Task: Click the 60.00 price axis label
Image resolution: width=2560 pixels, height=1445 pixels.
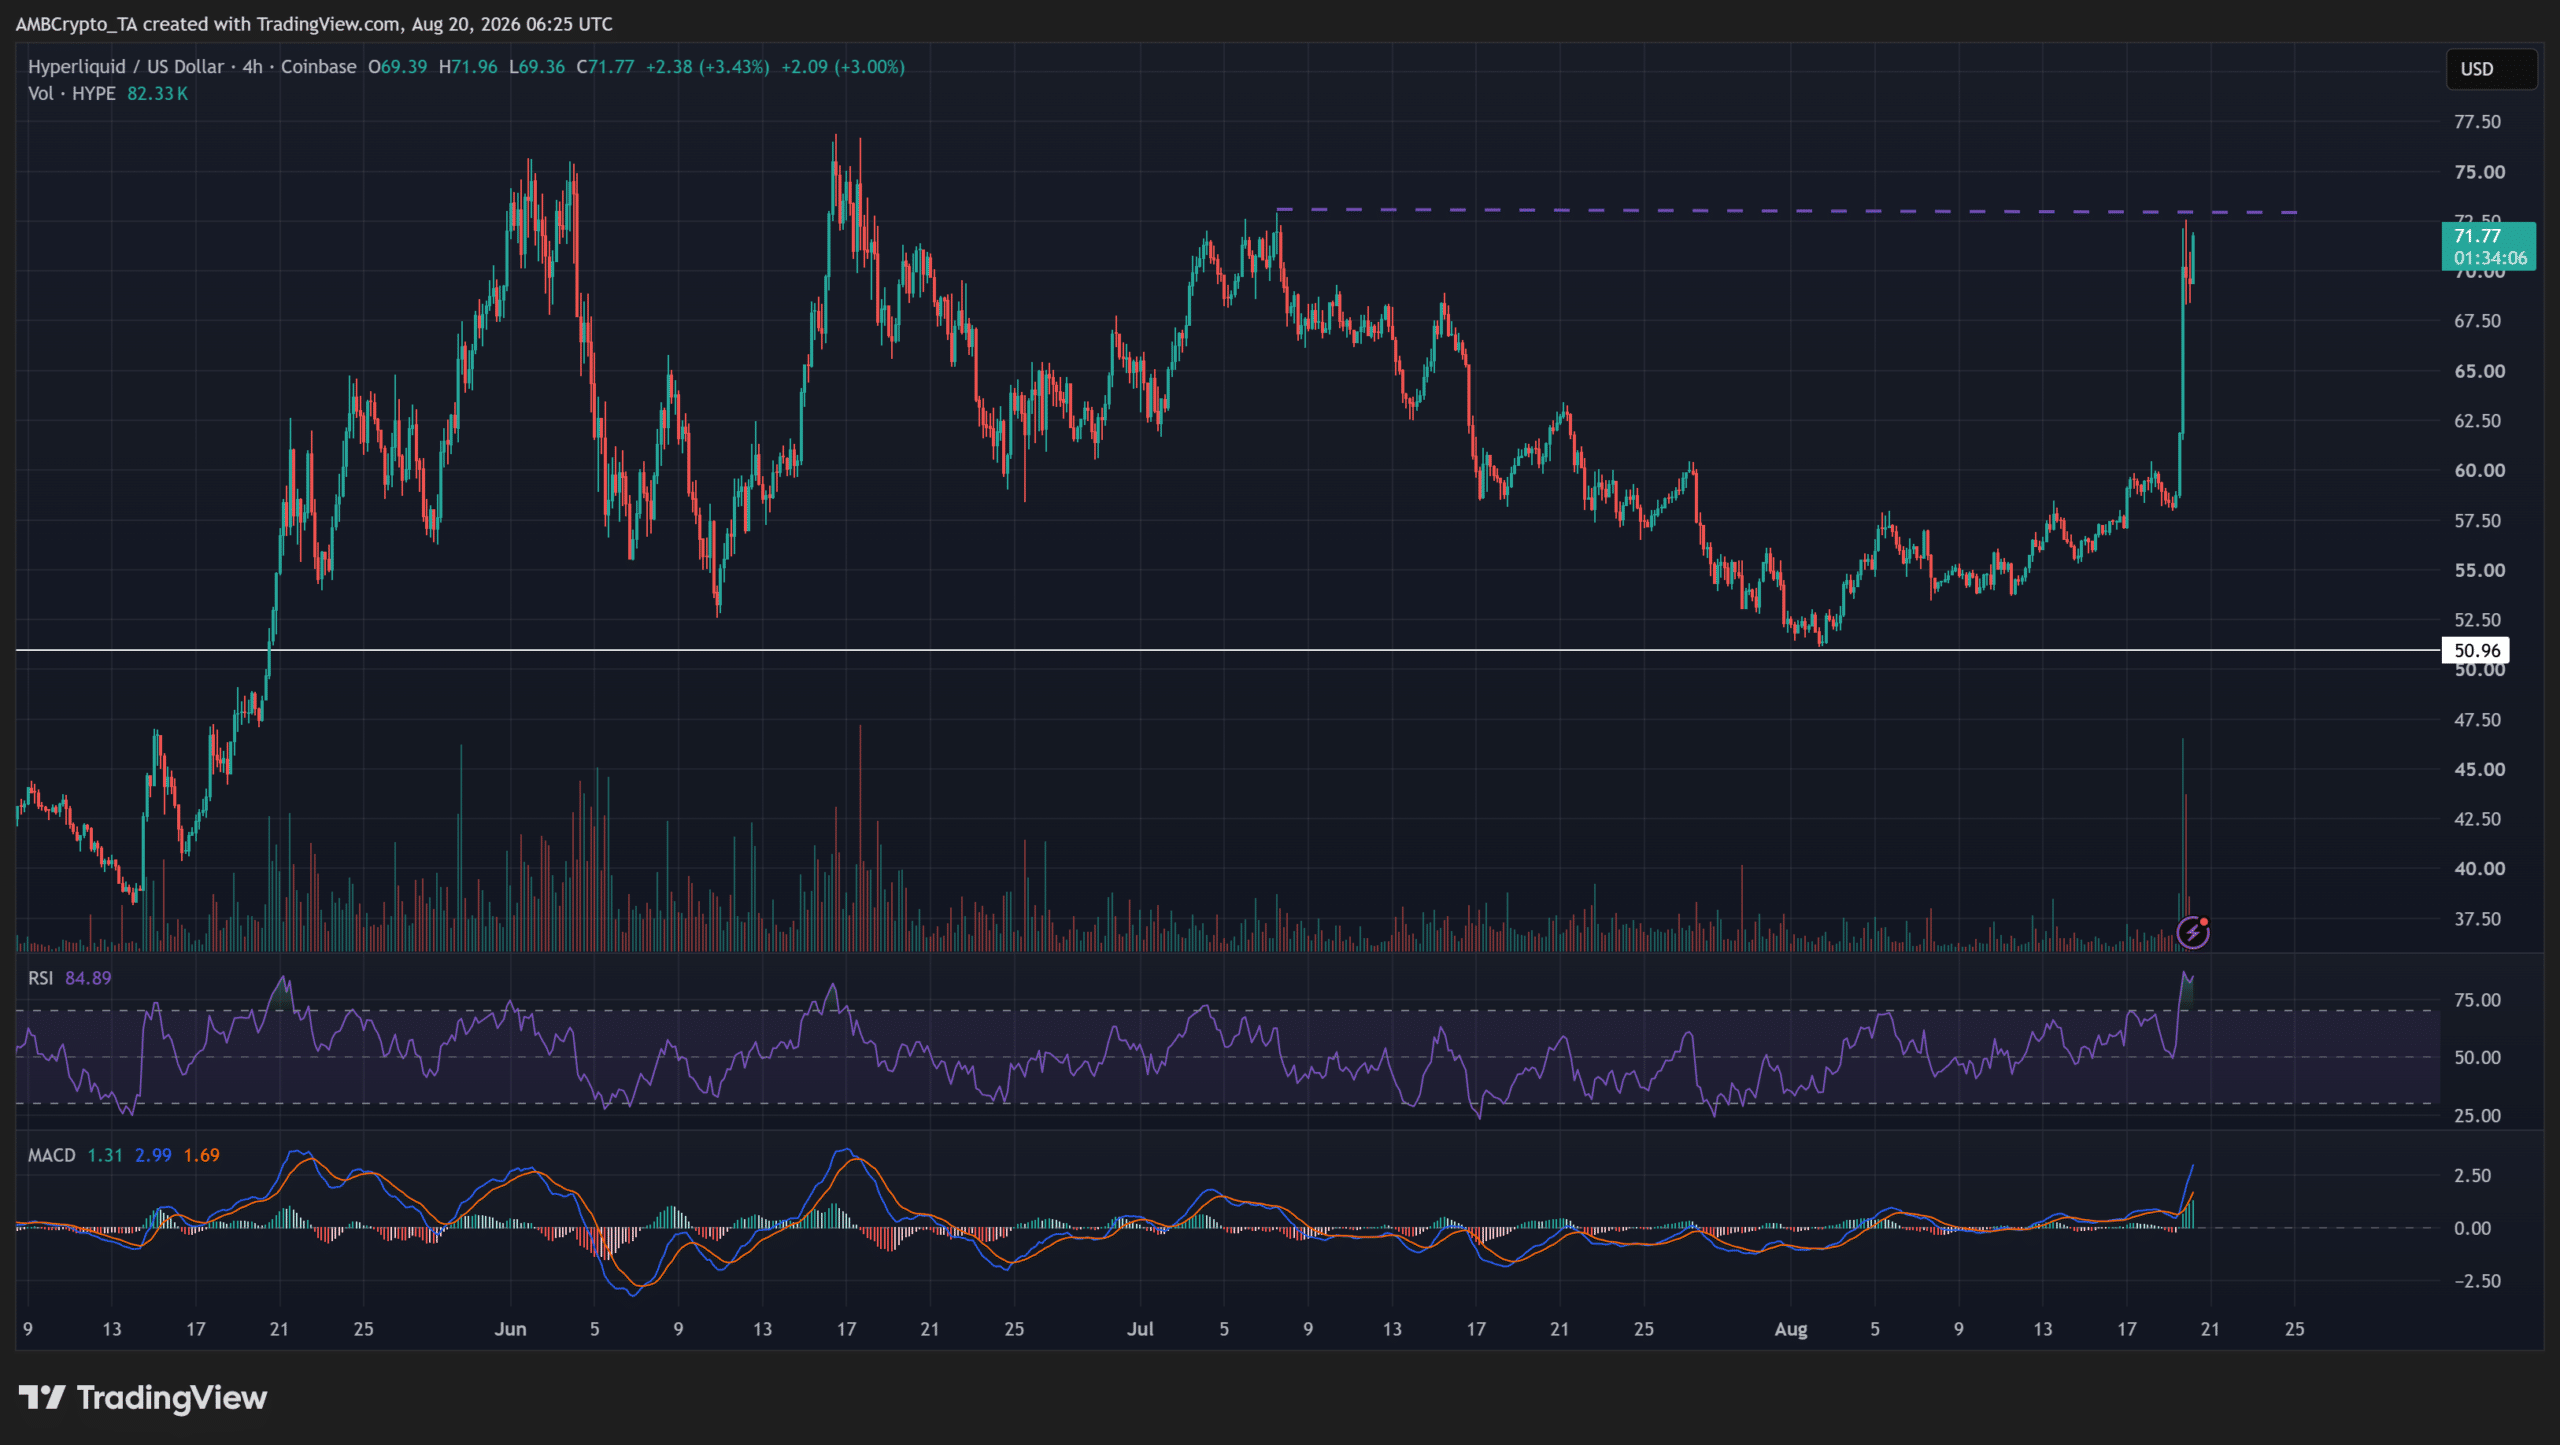Action: (2479, 470)
